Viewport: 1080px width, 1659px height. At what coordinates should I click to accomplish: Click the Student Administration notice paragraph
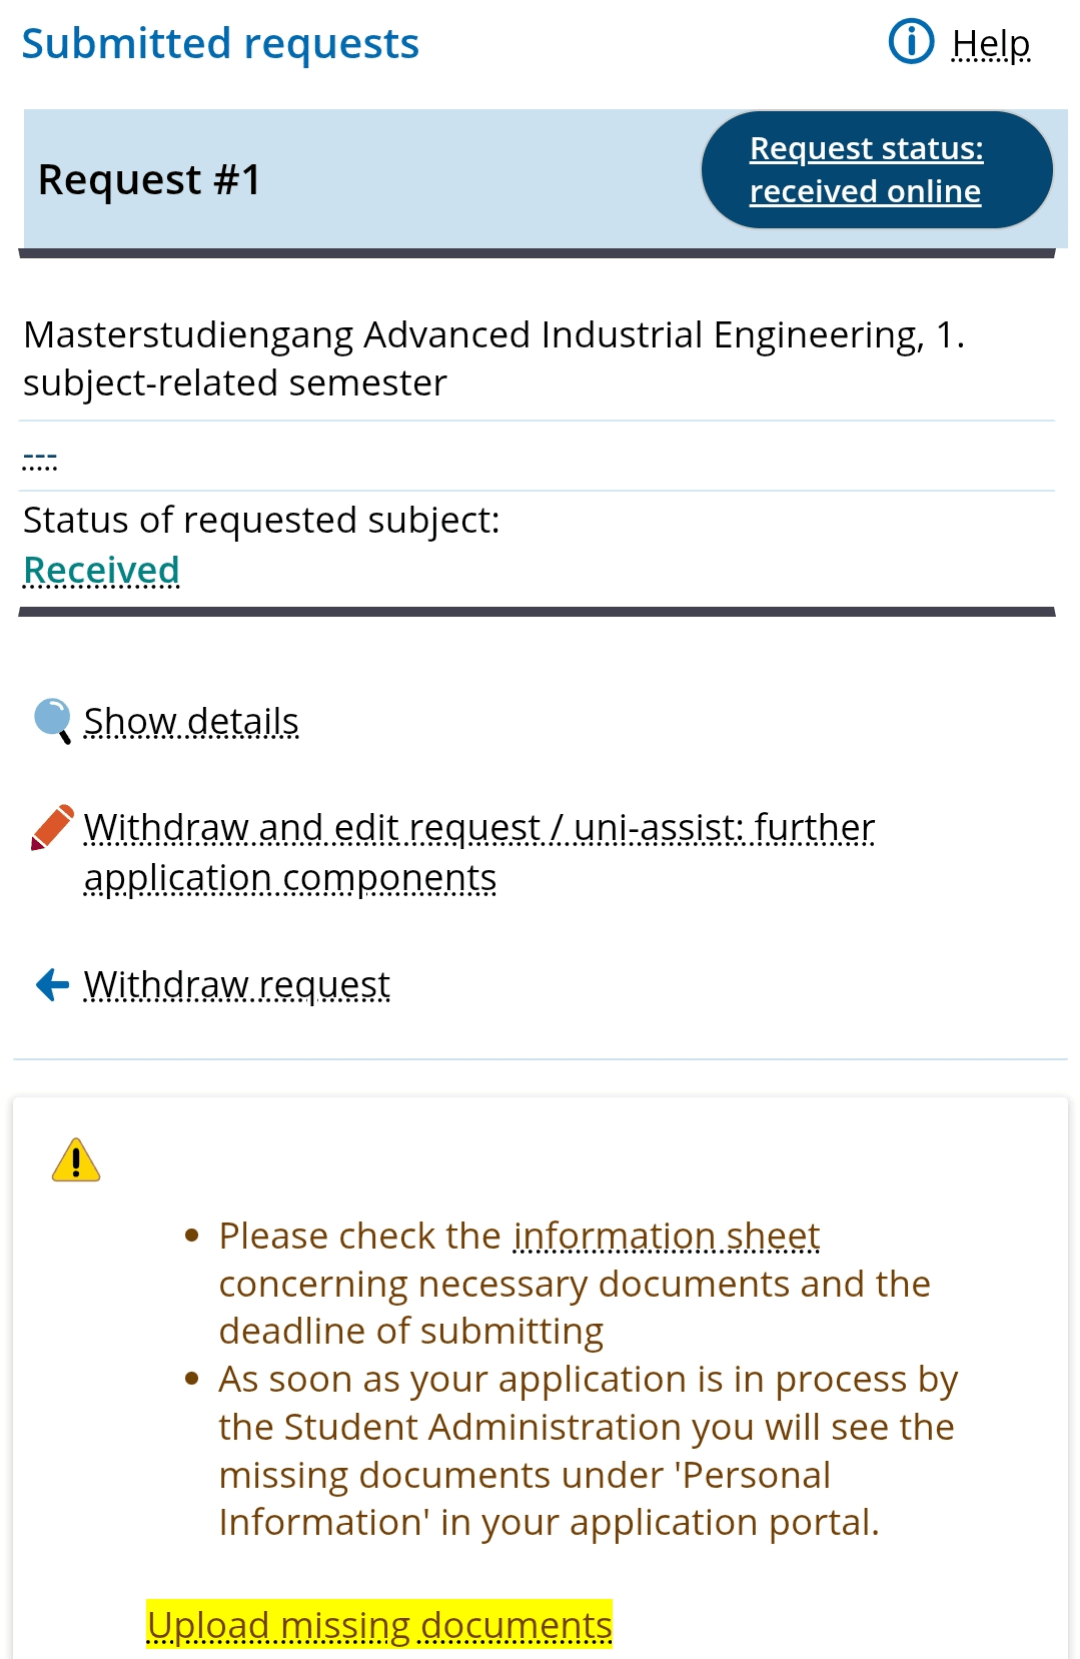coord(587,1451)
